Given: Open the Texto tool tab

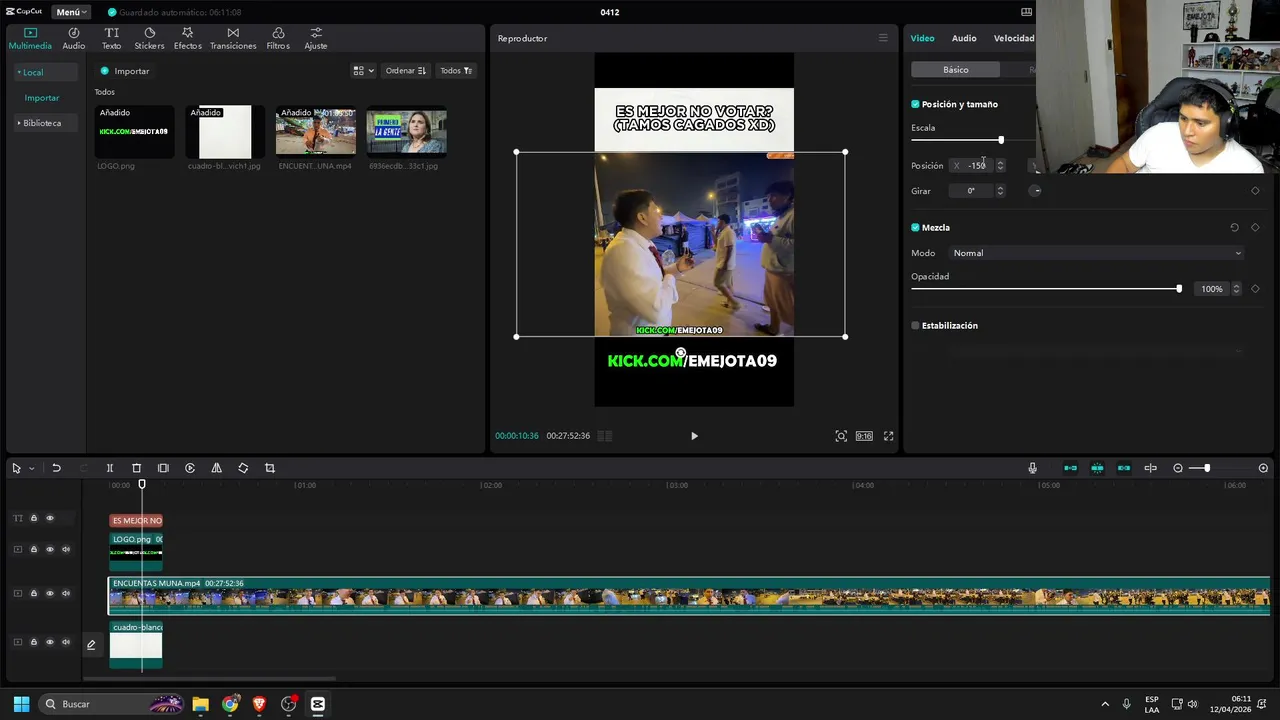Looking at the screenshot, I should (x=111, y=38).
